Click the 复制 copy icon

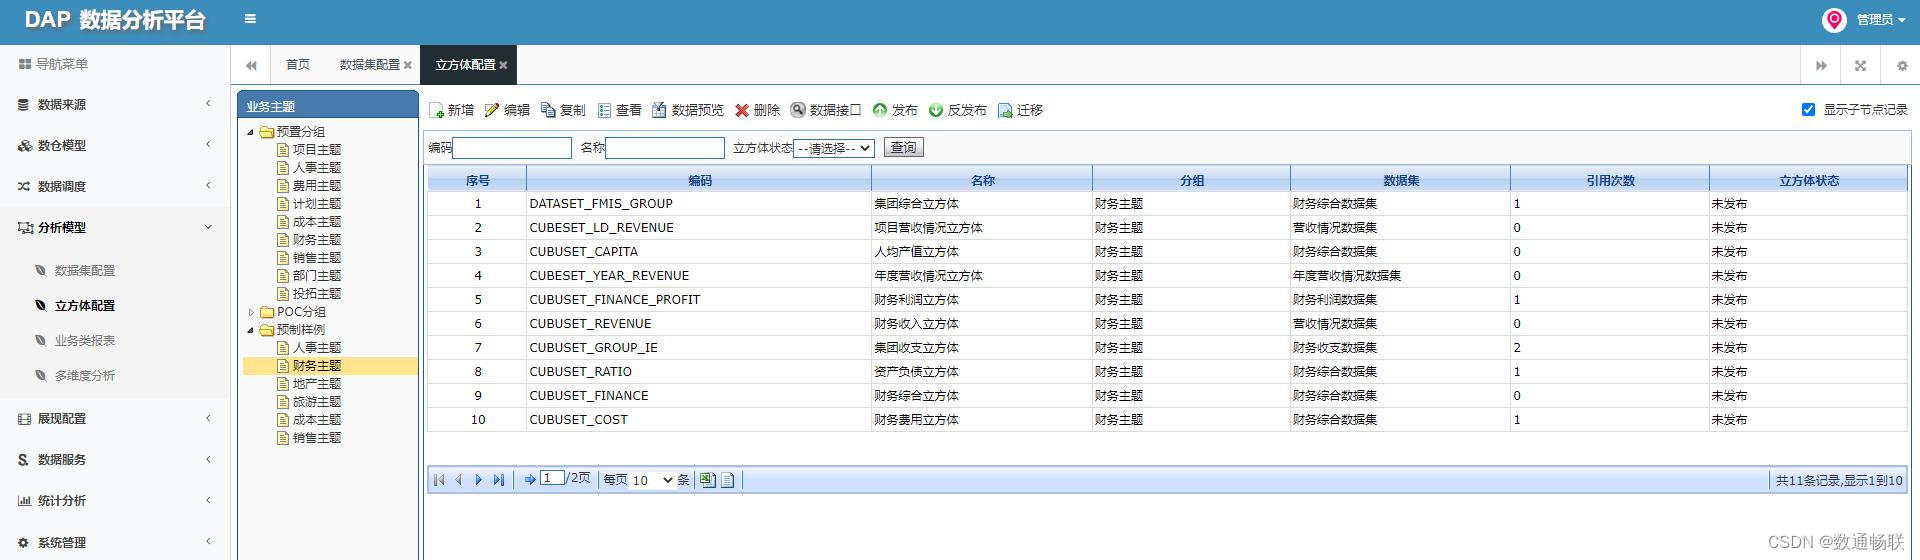click(548, 110)
